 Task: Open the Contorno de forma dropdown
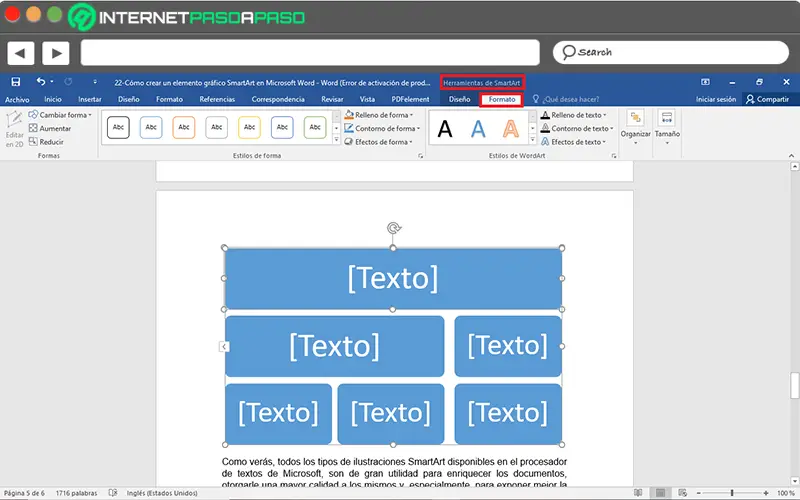(x=382, y=129)
